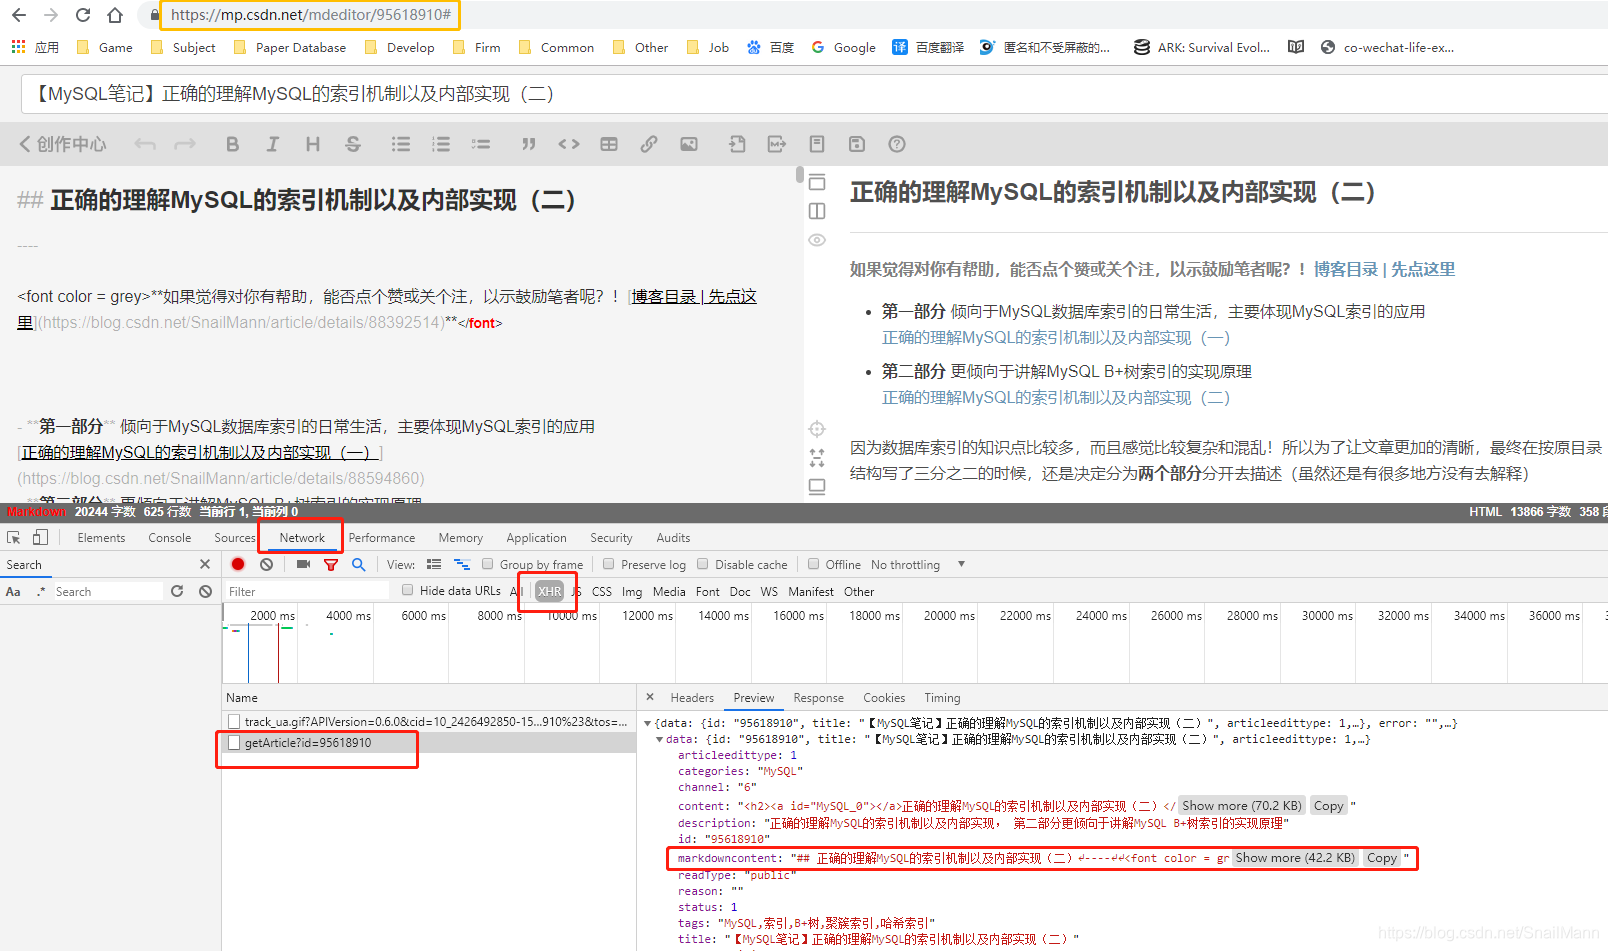Switch to the Timing request tab

[x=942, y=698]
